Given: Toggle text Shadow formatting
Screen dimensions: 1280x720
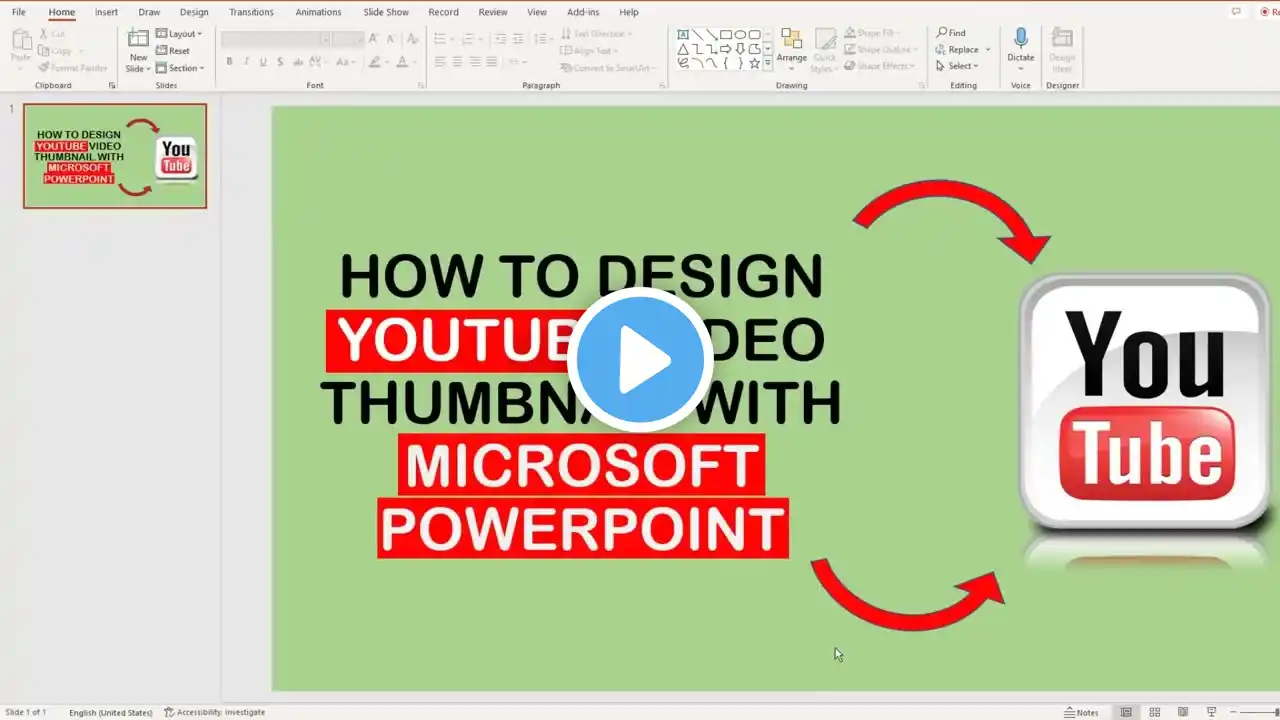Looking at the screenshot, I should pyautogui.click(x=280, y=62).
